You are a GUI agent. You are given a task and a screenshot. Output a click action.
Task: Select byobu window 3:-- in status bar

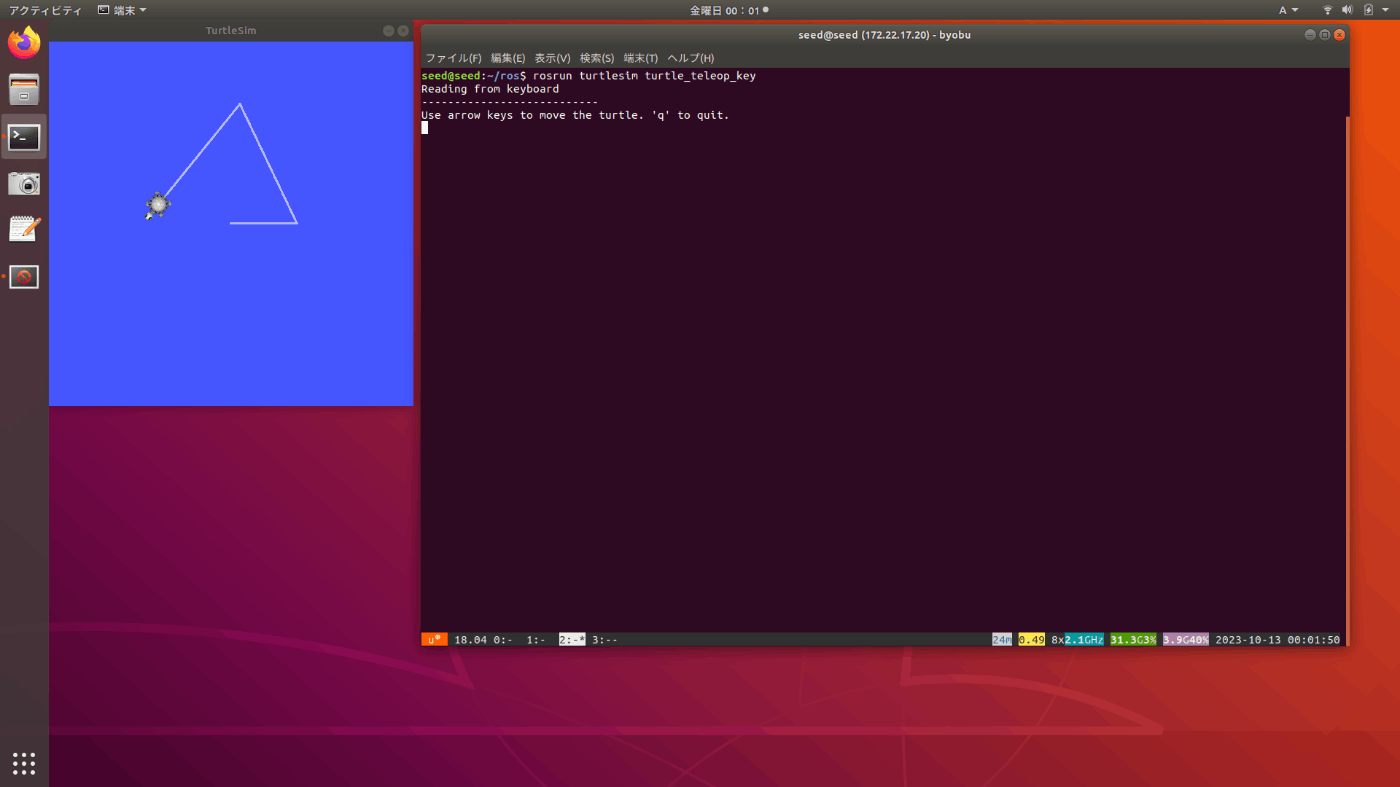pyautogui.click(x=605, y=639)
